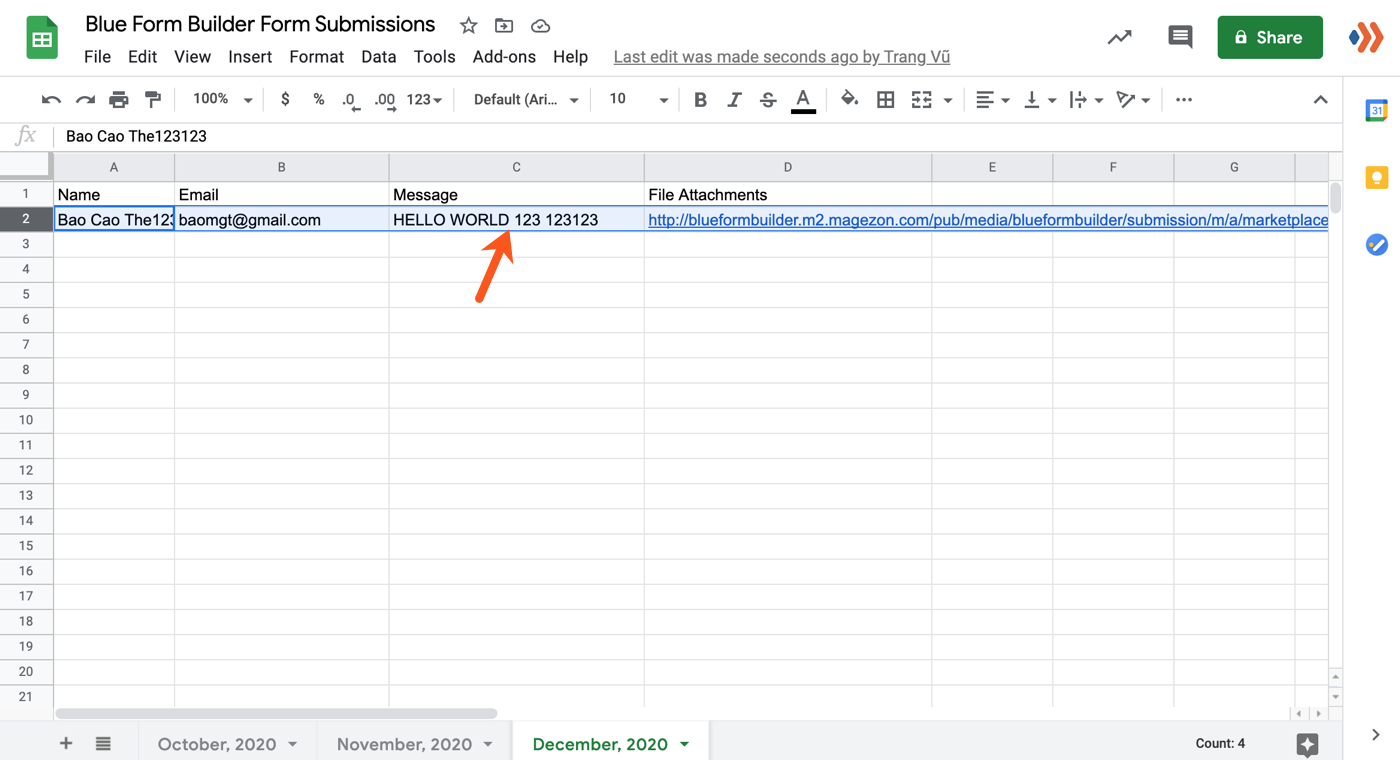Decrease decimal places in selection
Screen dimensions: 1400x760
pos(350,99)
